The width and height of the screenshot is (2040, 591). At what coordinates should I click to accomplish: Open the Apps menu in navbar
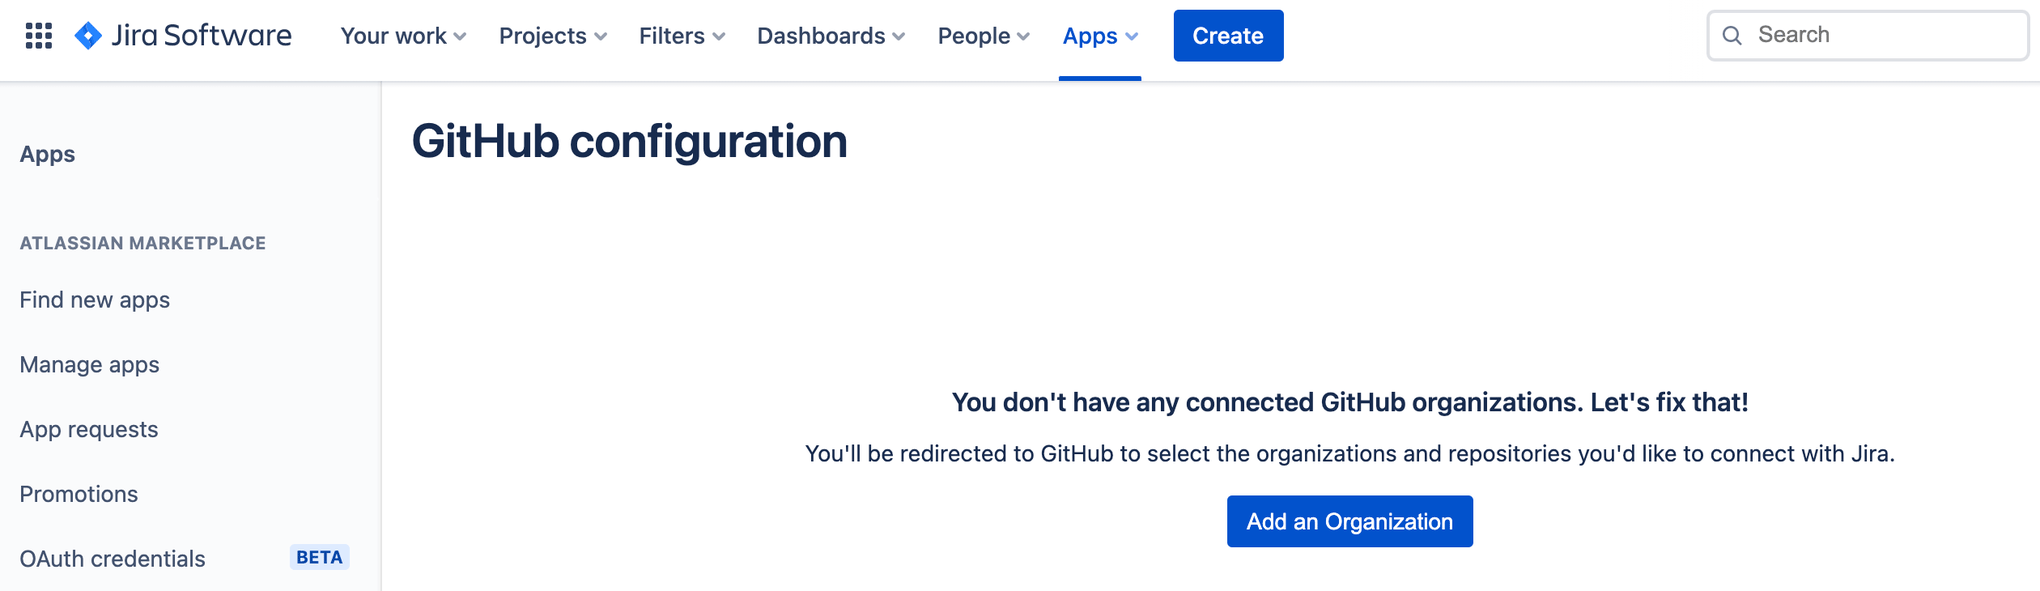(x=1100, y=36)
